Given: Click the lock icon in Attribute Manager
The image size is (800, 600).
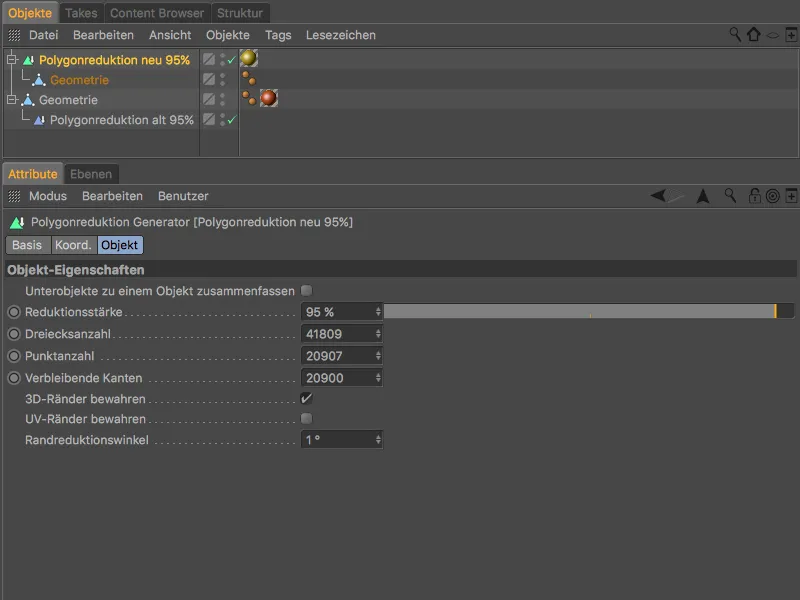Looking at the screenshot, I should [x=755, y=195].
